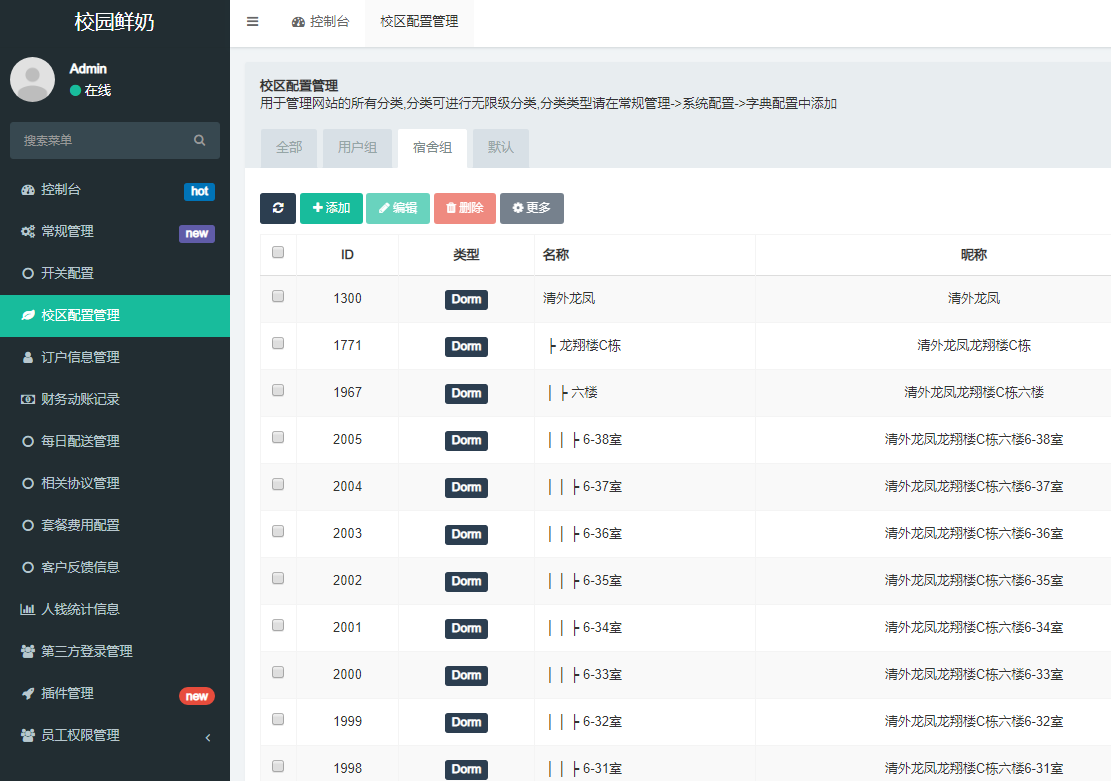The image size is (1111, 781).
Task: Open 人钱统计信息 chart icon item
Action: click(28, 610)
